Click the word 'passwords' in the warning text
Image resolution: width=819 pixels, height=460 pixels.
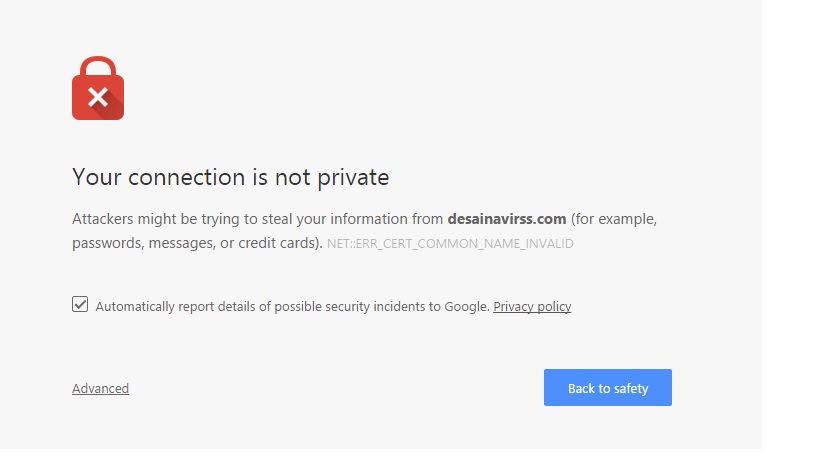click(x=105, y=243)
